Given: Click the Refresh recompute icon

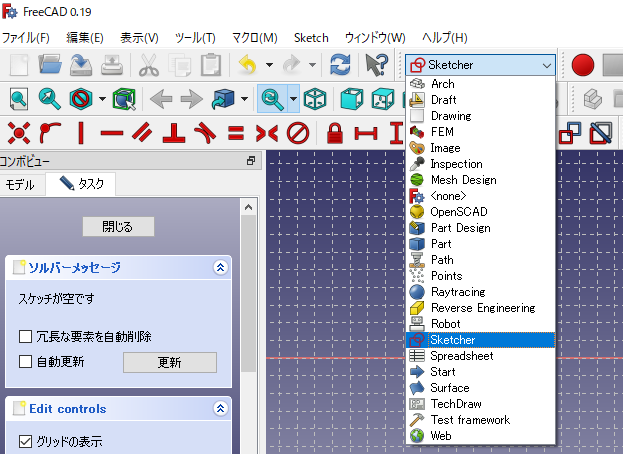Looking at the screenshot, I should pos(340,65).
